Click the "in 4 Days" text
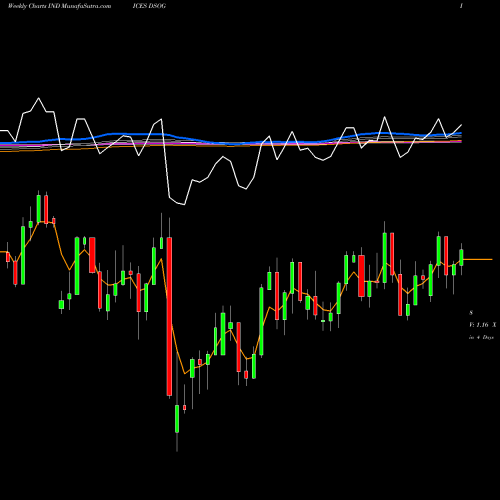Screen dimensions: 500x500 pos(481,337)
